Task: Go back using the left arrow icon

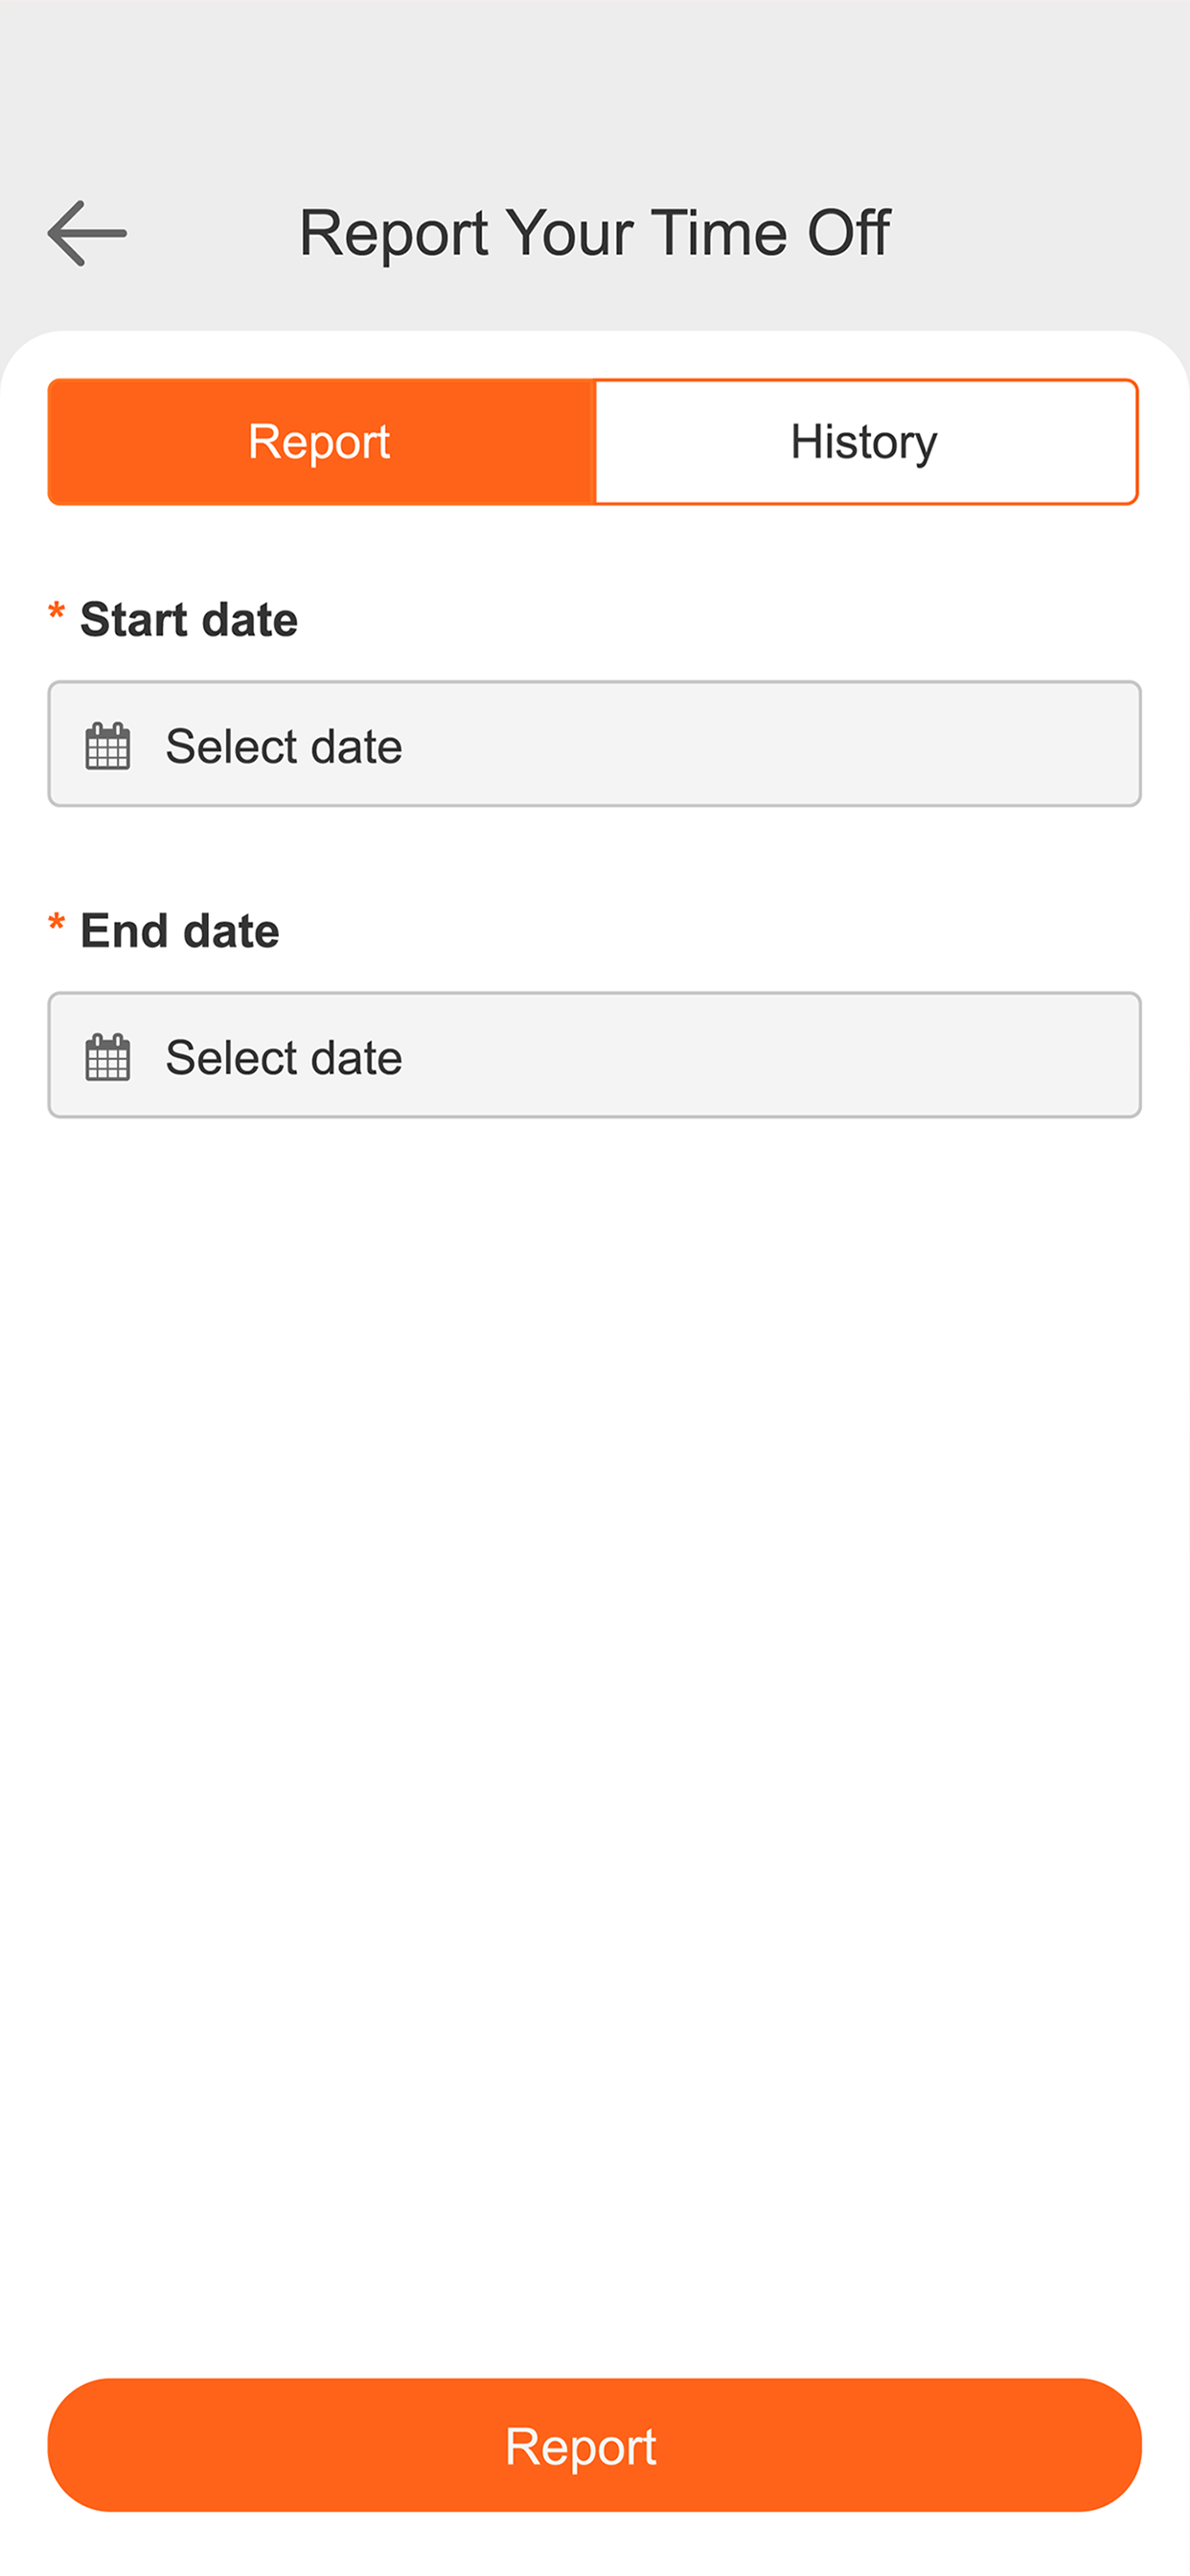Action: (x=87, y=233)
